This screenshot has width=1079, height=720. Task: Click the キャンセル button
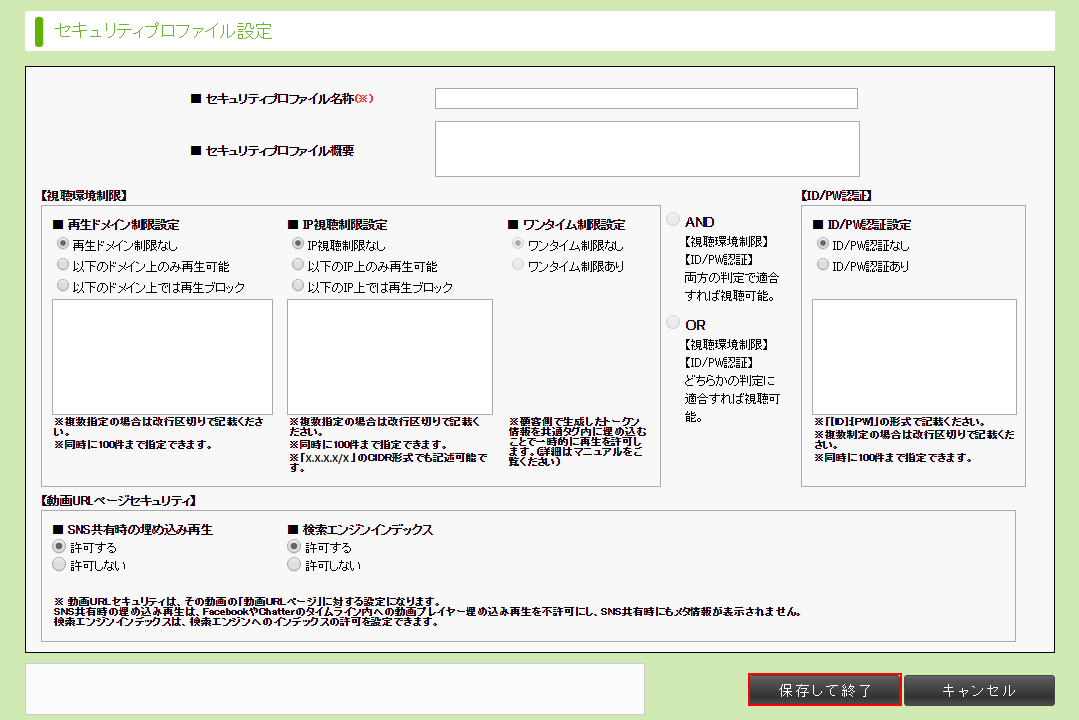pos(979,690)
